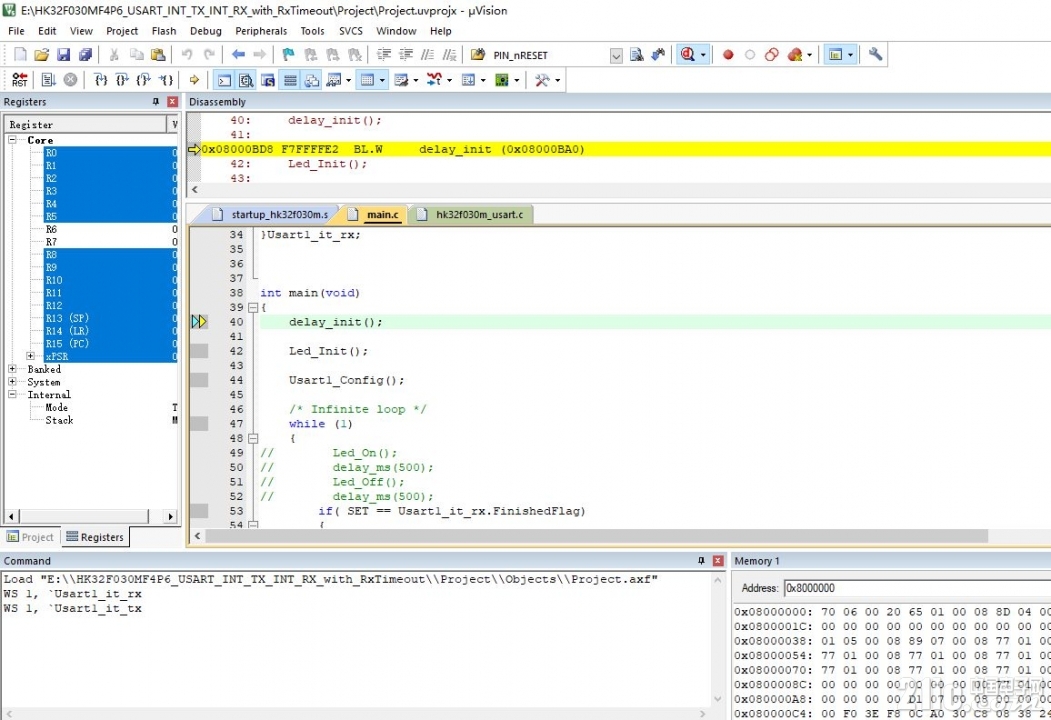The width and height of the screenshot is (1051, 720).
Task: Click the Usart1_Config(); line in main.c
Action: [x=347, y=380]
